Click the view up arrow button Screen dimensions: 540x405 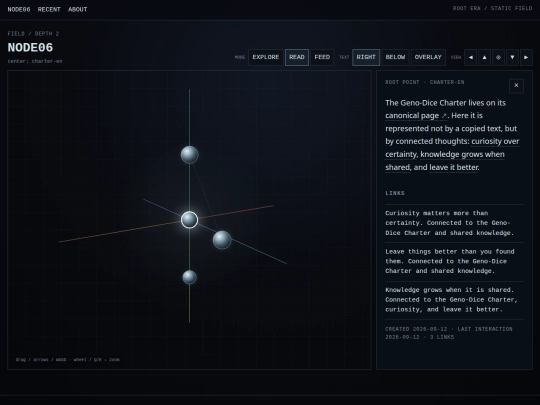point(484,58)
